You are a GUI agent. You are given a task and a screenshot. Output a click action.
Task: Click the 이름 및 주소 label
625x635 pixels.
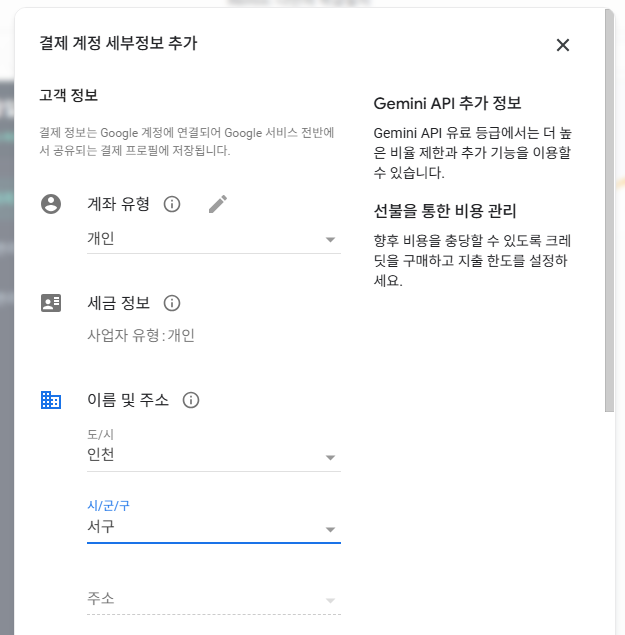(x=128, y=400)
